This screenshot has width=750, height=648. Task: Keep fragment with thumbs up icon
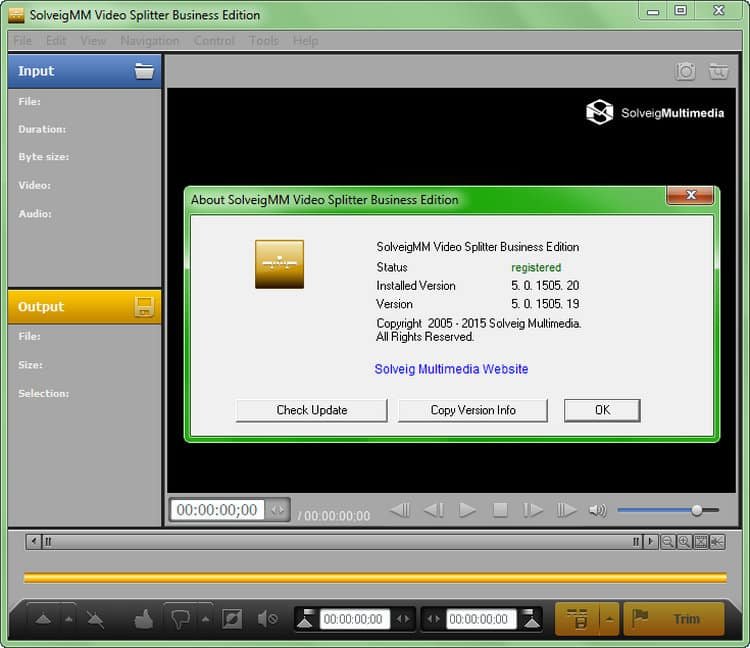pos(143,619)
